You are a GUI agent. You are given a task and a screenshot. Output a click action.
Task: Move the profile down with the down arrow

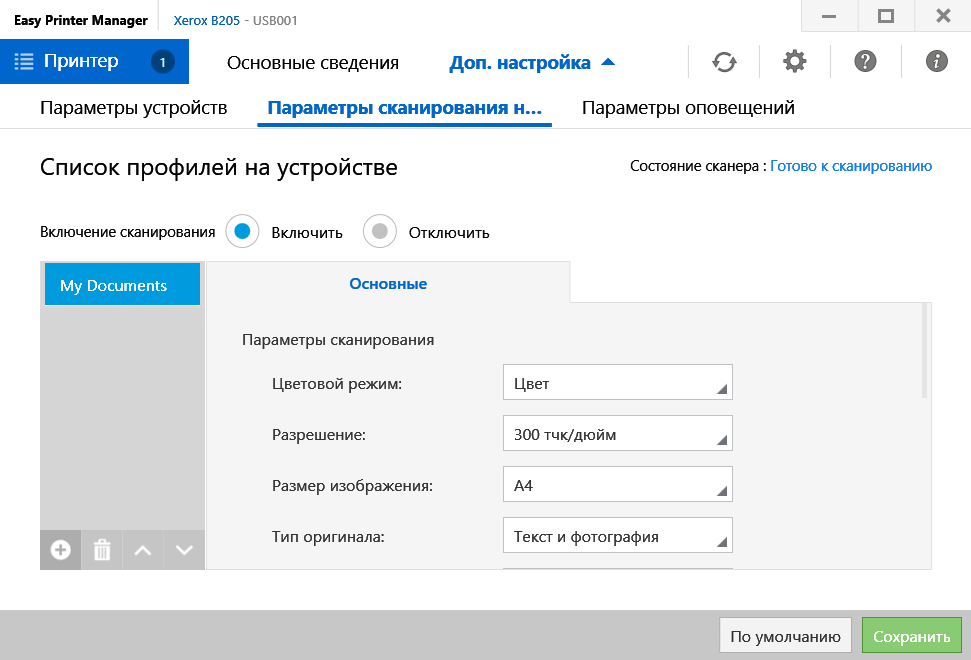click(x=184, y=550)
